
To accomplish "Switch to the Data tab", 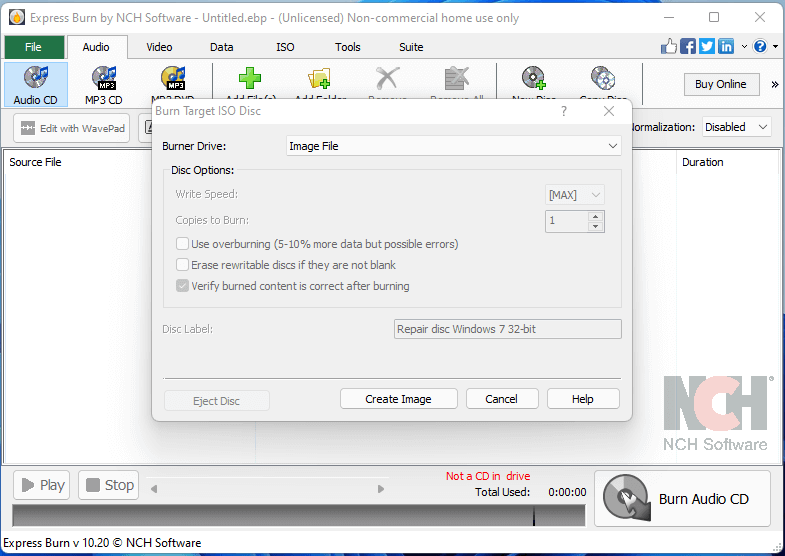I will tap(222, 47).
